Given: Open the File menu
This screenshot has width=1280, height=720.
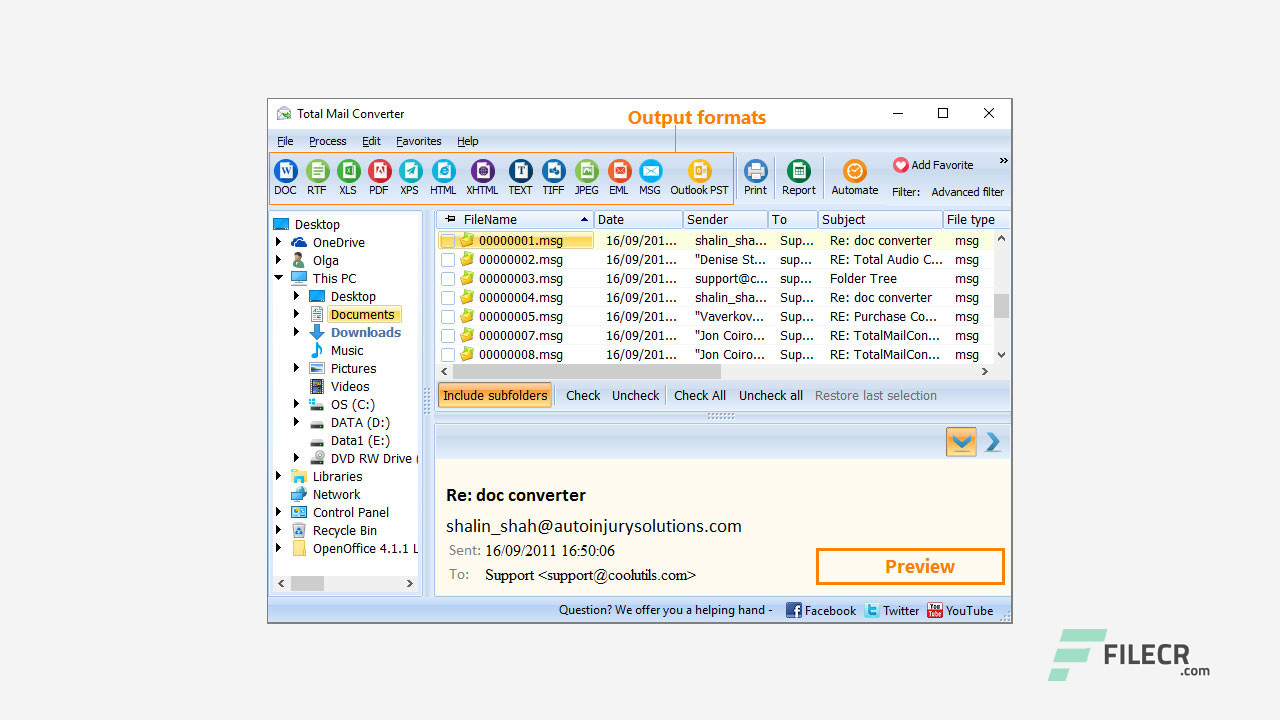Looking at the screenshot, I should point(285,141).
